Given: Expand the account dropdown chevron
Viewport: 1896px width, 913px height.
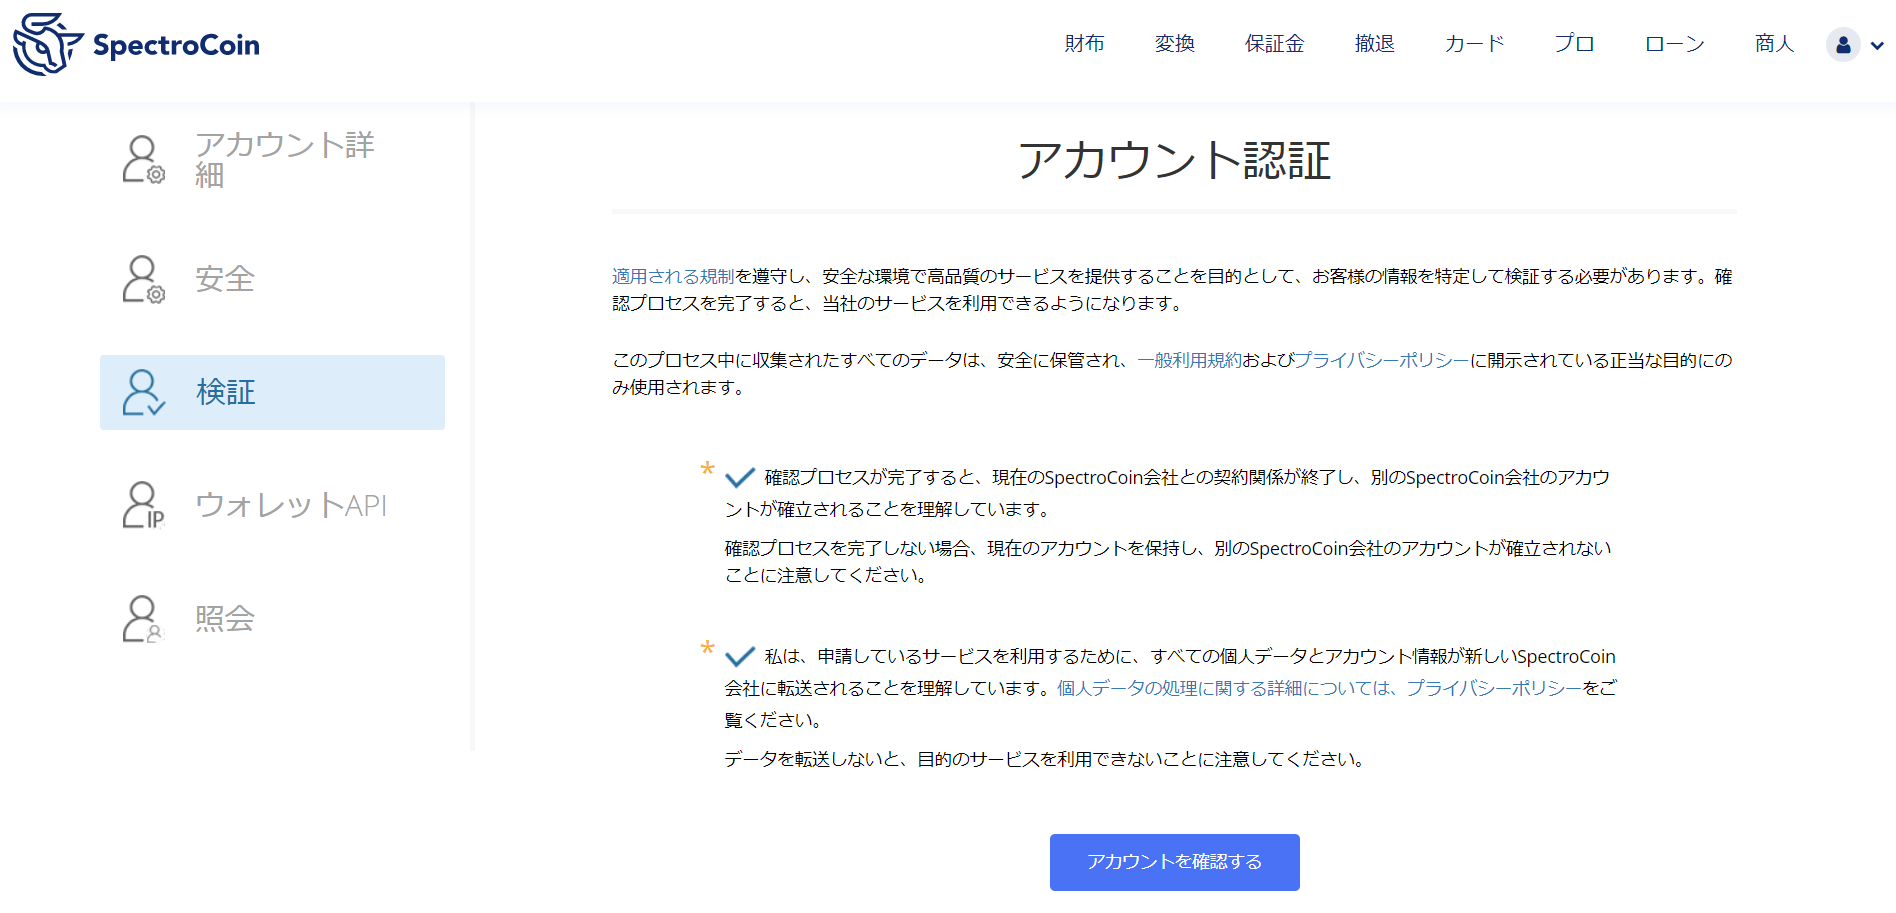Looking at the screenshot, I should click(x=1877, y=45).
